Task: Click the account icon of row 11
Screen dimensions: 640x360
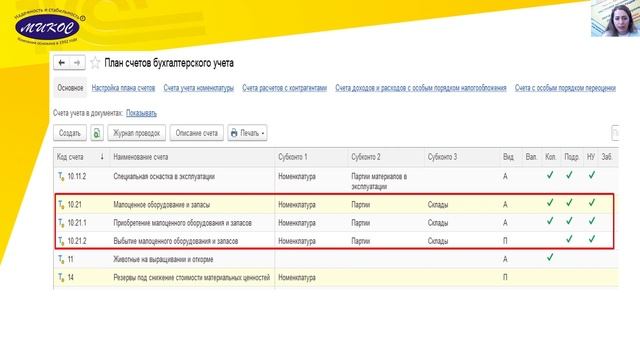Action: coord(61,259)
